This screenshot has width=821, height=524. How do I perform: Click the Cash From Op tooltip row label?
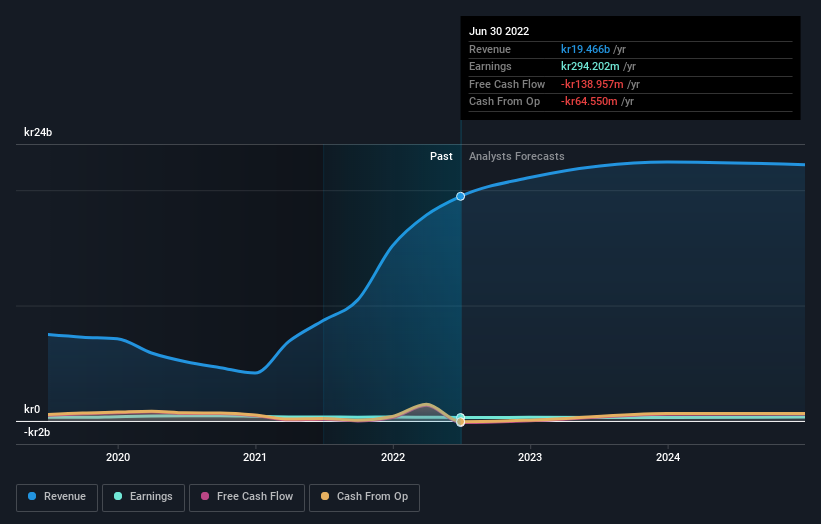[504, 102]
